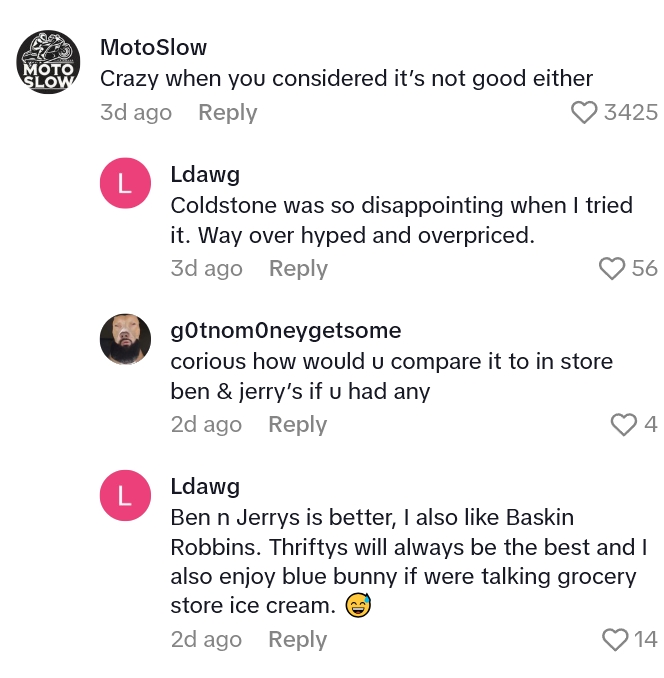Open Ldawg username above Ben n Jerrys comment

click(205, 487)
